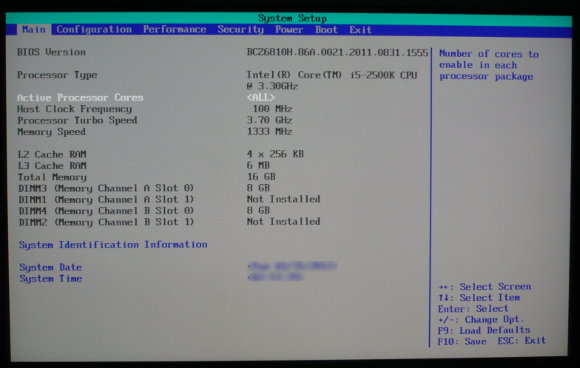Click the BIOS Version label
The width and height of the screenshot is (580, 368).
pos(51,52)
